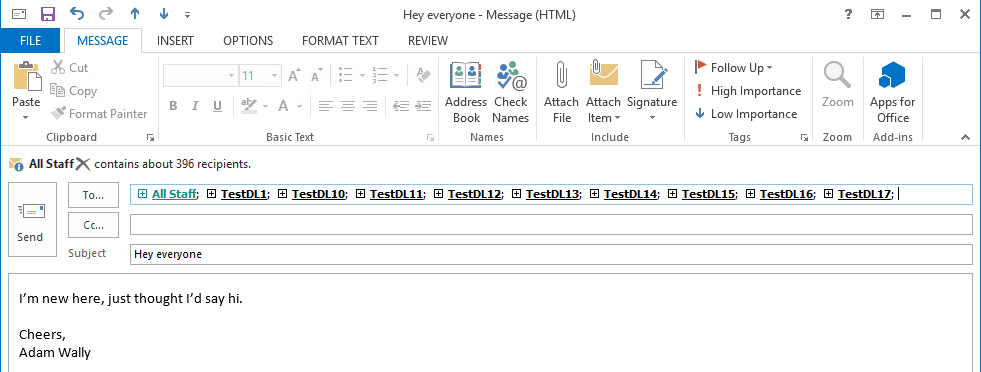Open Basic Text dialog launcher
Image resolution: width=981 pixels, height=372 pixels.
click(430, 137)
